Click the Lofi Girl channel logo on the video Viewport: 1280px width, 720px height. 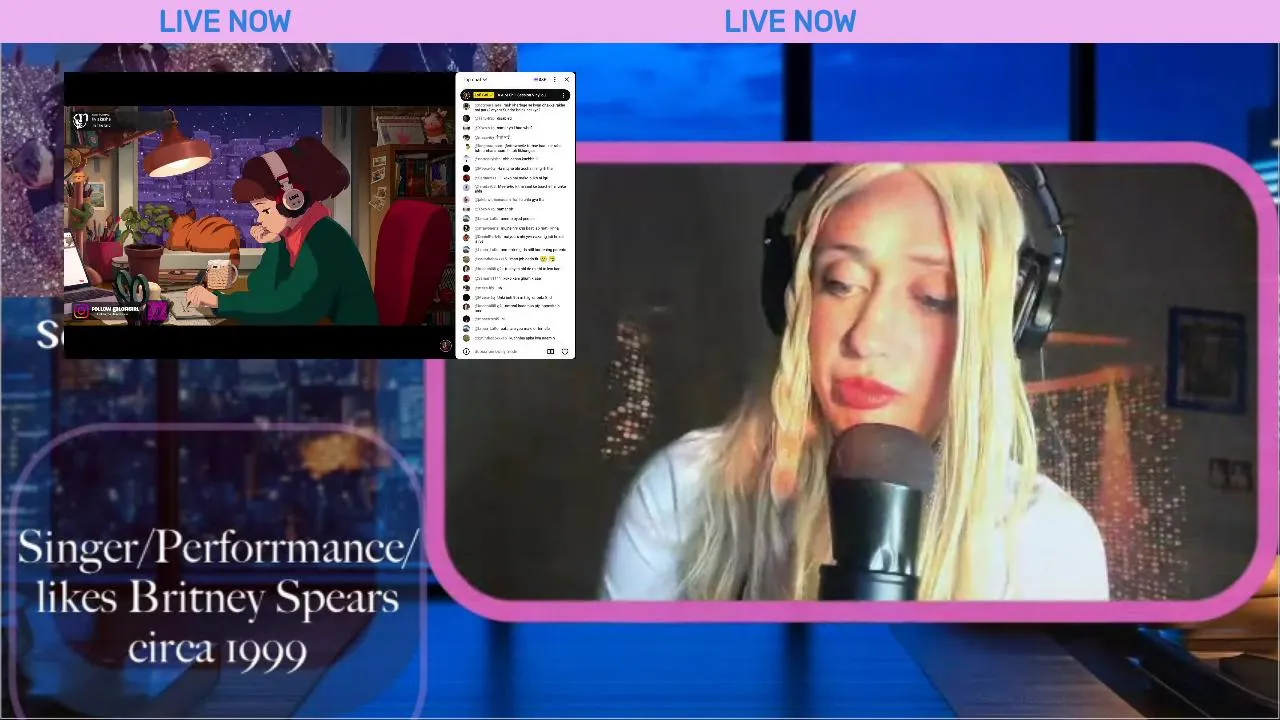pos(81,120)
